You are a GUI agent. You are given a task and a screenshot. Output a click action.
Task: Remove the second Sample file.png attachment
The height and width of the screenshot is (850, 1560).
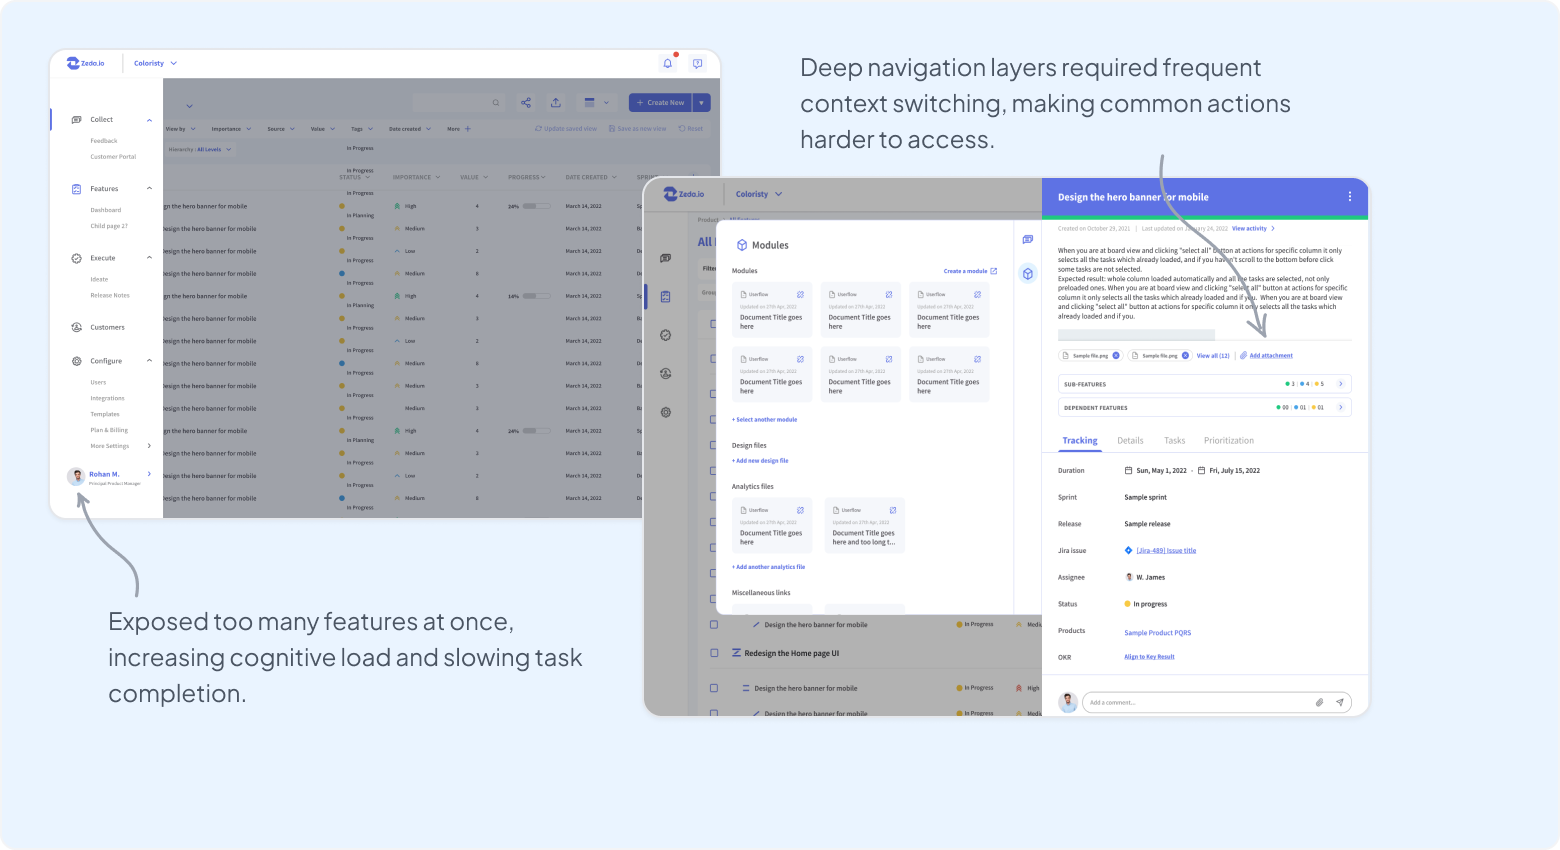[1185, 356]
